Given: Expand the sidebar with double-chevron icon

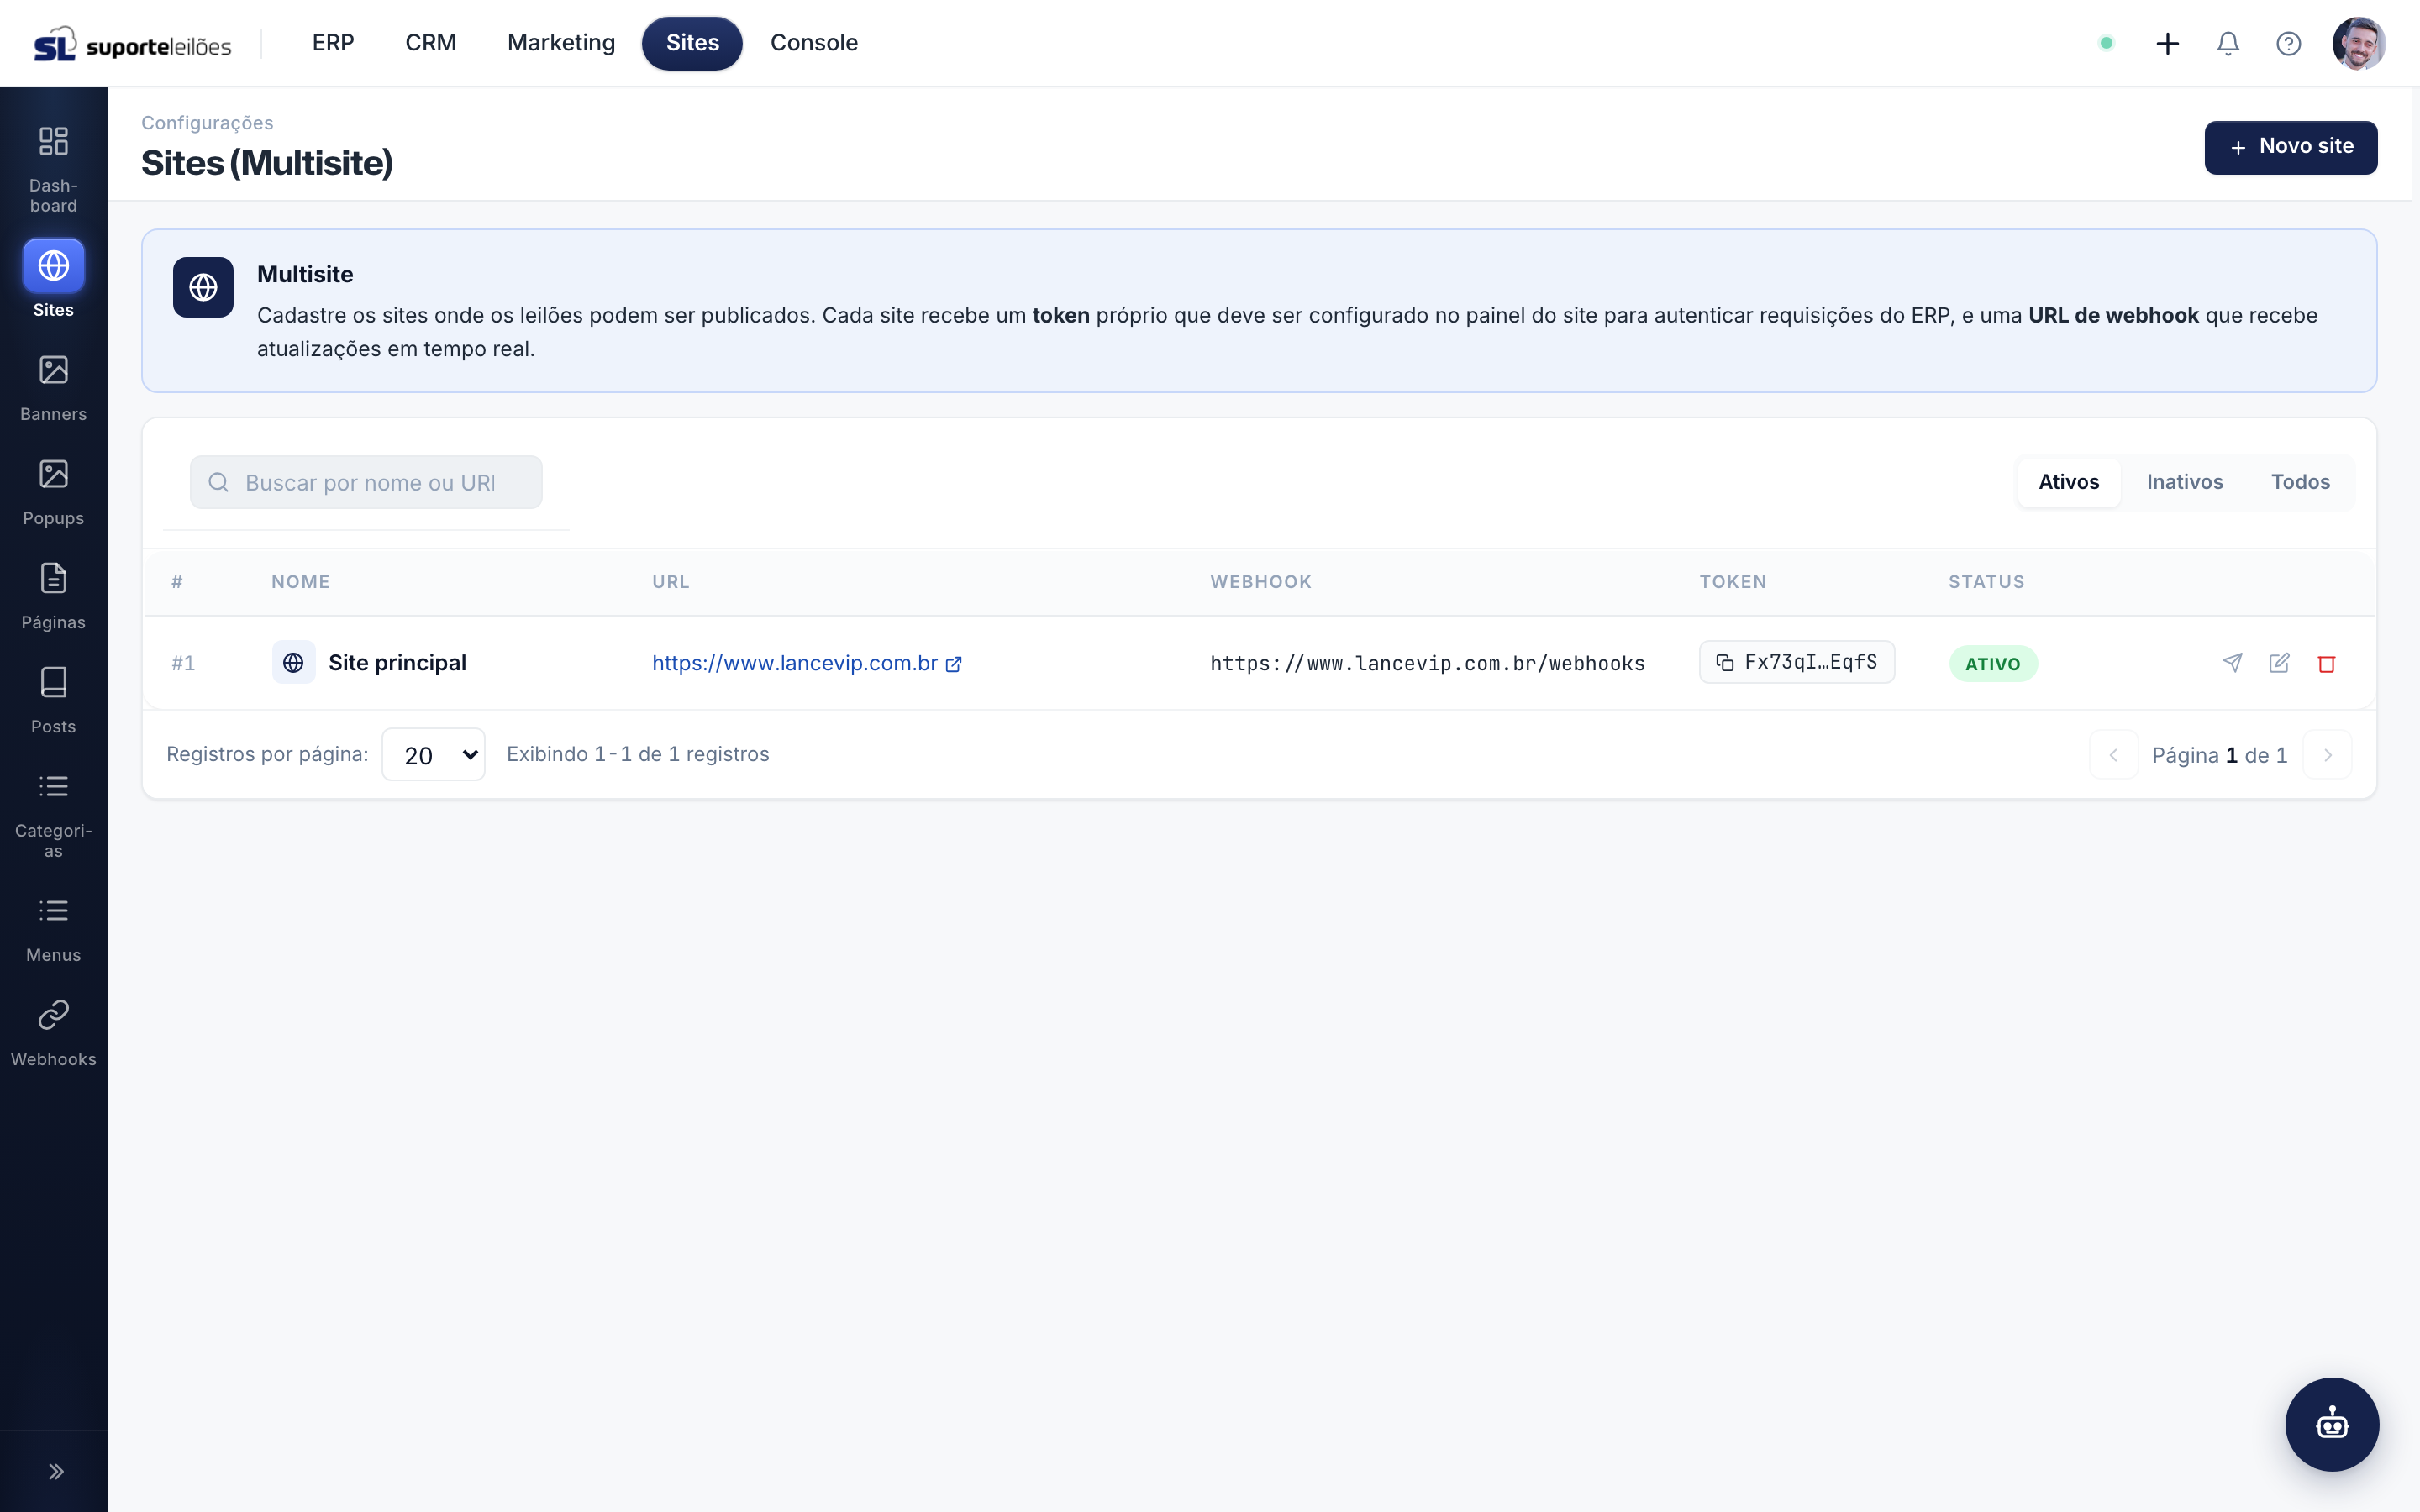Looking at the screenshot, I should [x=56, y=1471].
